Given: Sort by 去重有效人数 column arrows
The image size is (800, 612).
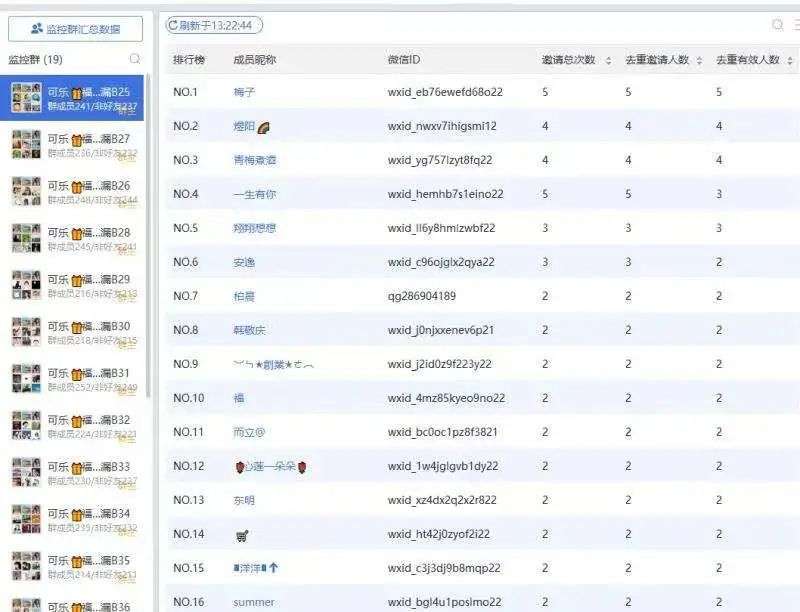Looking at the screenshot, I should pyautogui.click(x=790, y=61).
